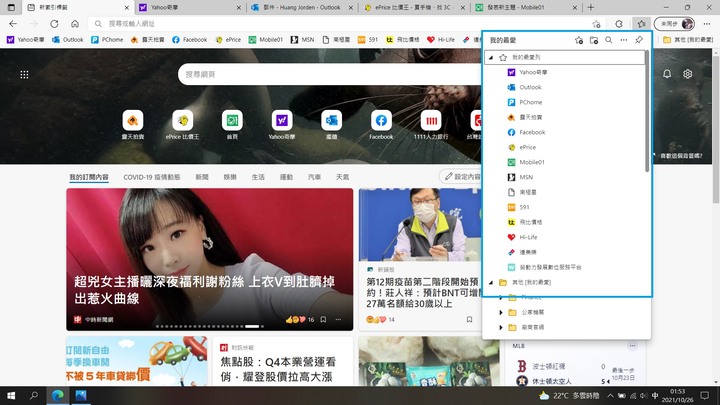Switch to the Mobile01 tab
The width and height of the screenshot is (720, 405).
pyautogui.click(x=527, y=7)
